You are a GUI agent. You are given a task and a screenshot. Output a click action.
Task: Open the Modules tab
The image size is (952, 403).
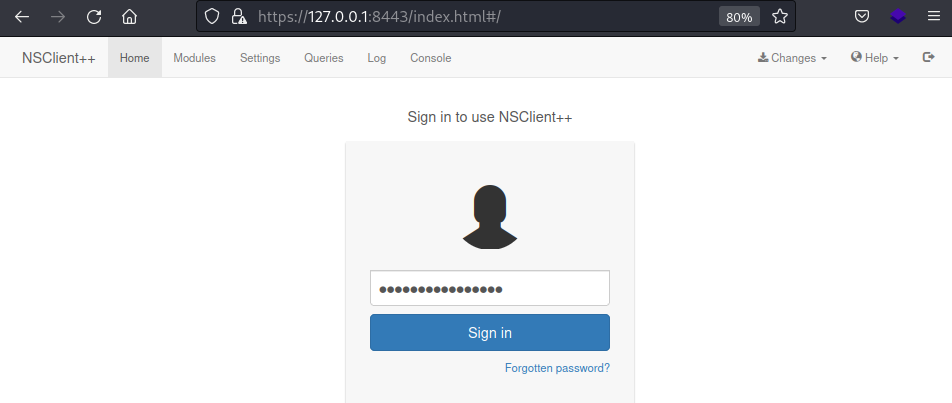click(194, 58)
